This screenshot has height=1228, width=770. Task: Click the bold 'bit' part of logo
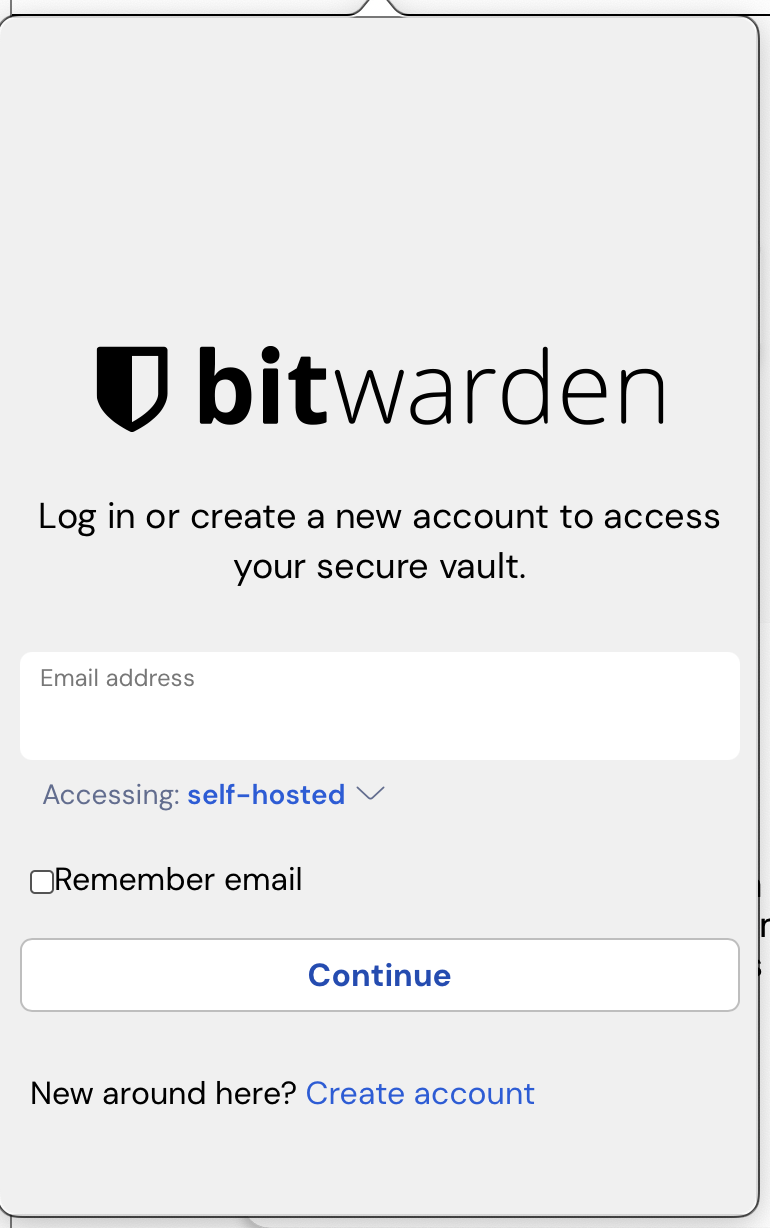[x=262, y=385]
